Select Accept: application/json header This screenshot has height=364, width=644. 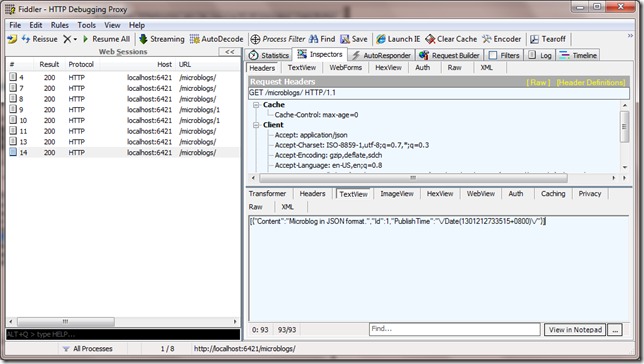click(311, 135)
